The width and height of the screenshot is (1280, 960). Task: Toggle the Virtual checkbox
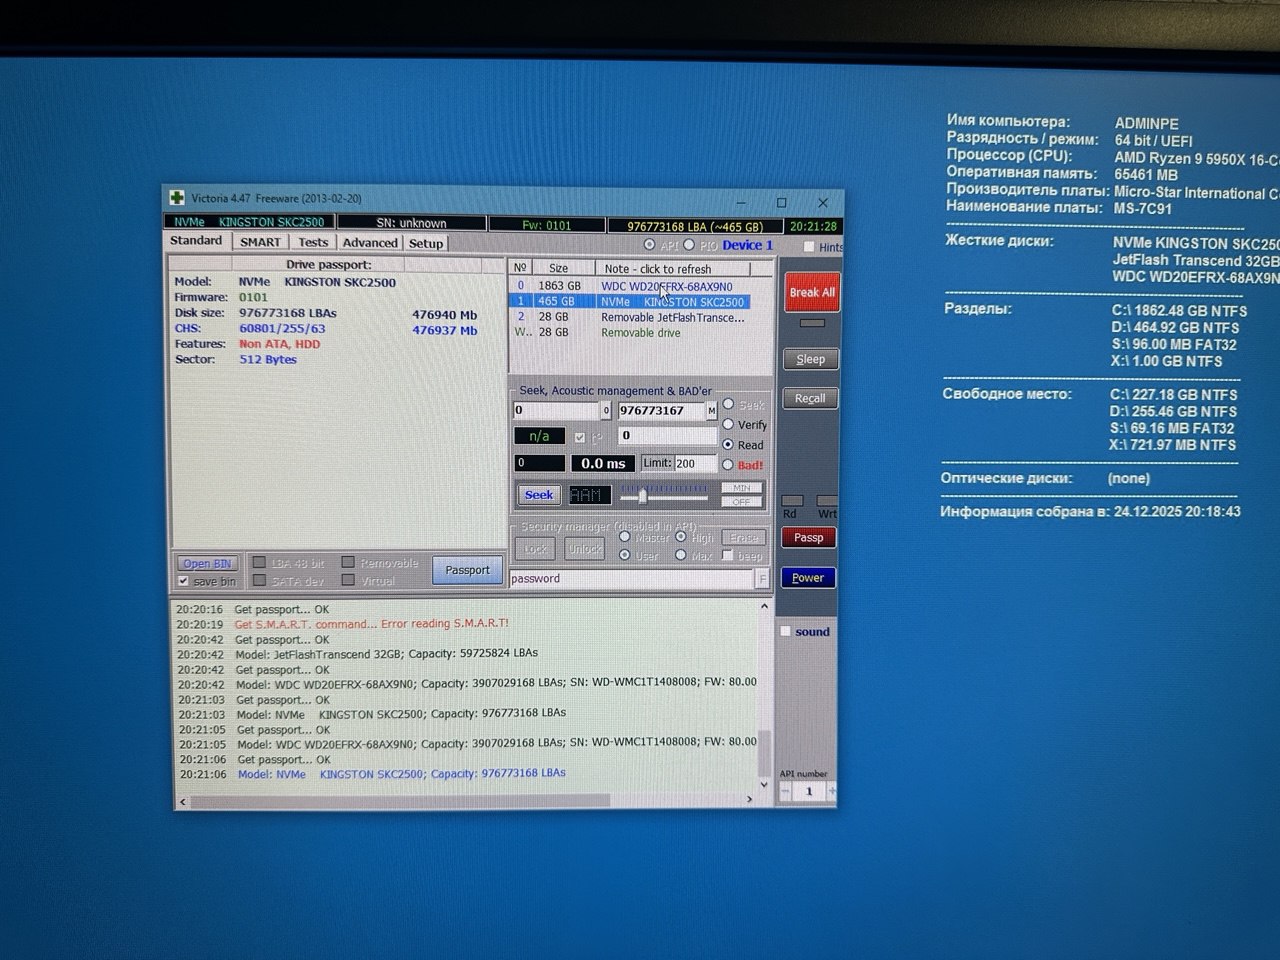click(x=348, y=581)
